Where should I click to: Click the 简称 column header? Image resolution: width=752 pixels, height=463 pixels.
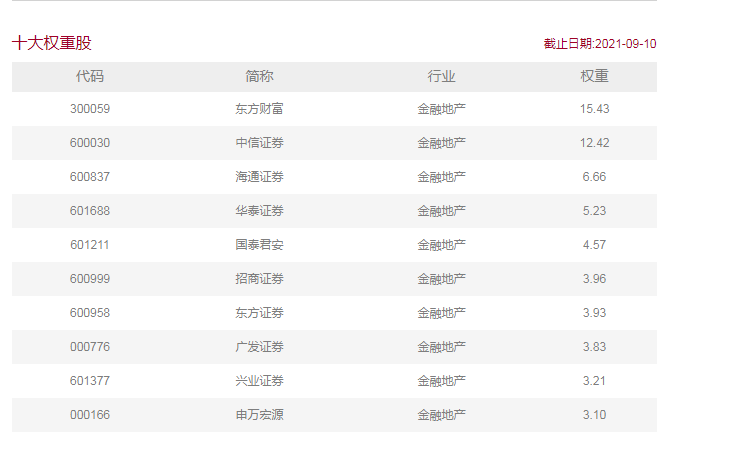[259, 76]
